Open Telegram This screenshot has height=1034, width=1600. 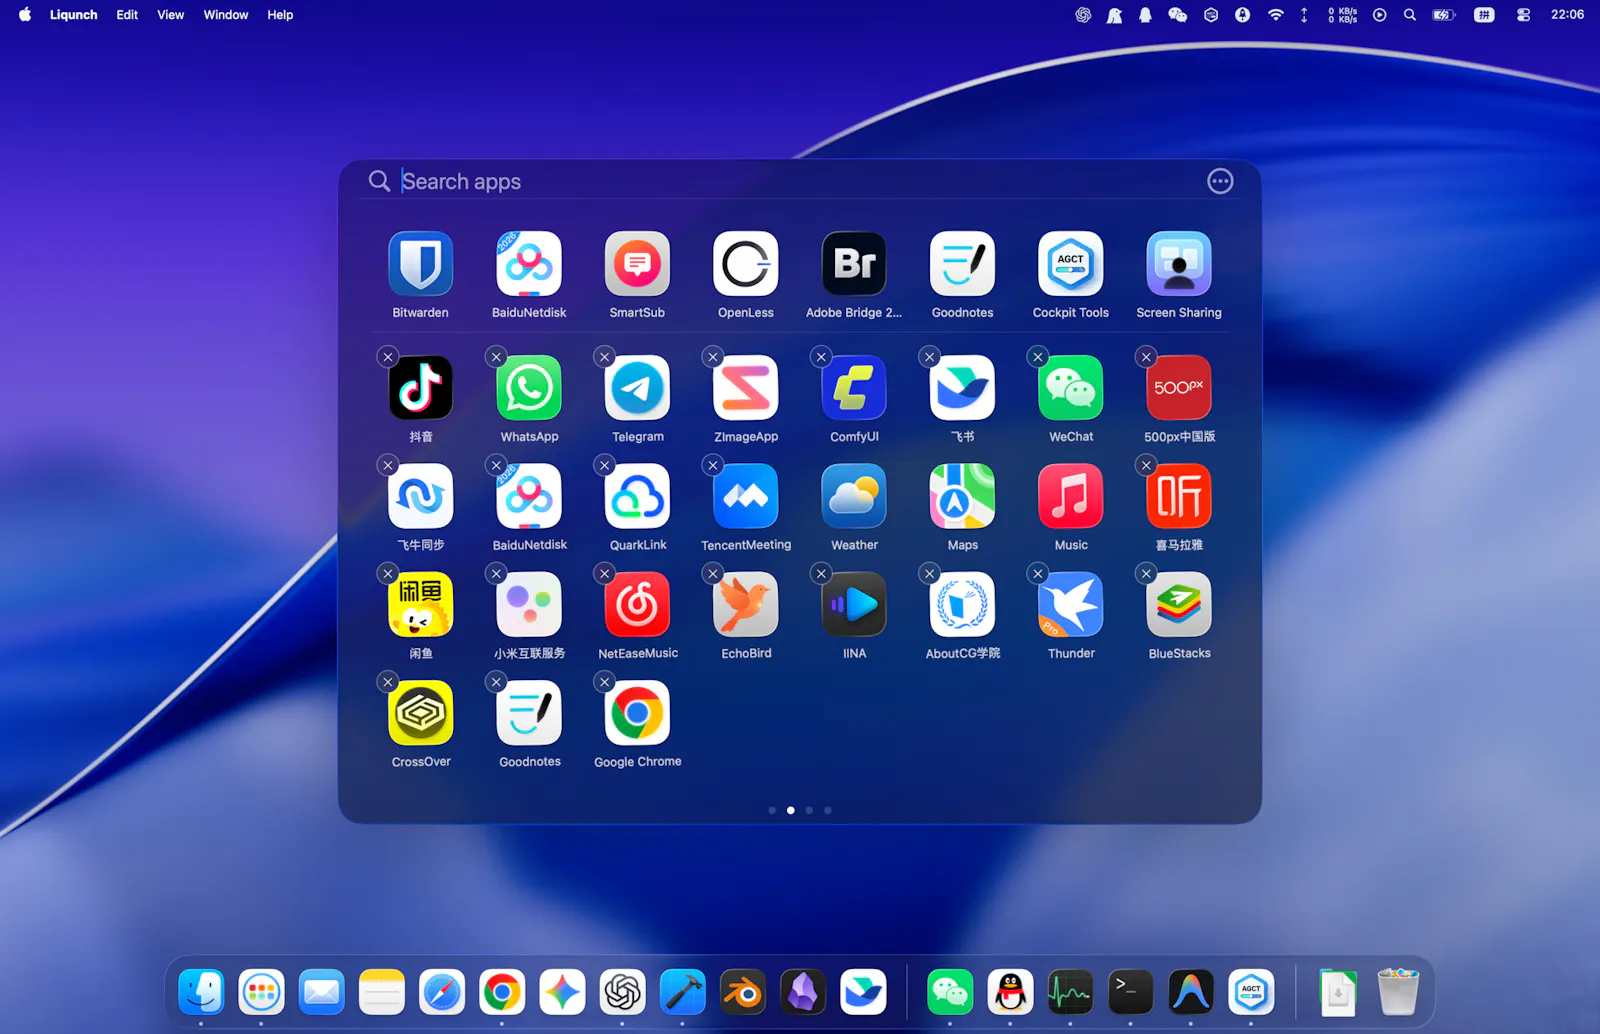[637, 388]
